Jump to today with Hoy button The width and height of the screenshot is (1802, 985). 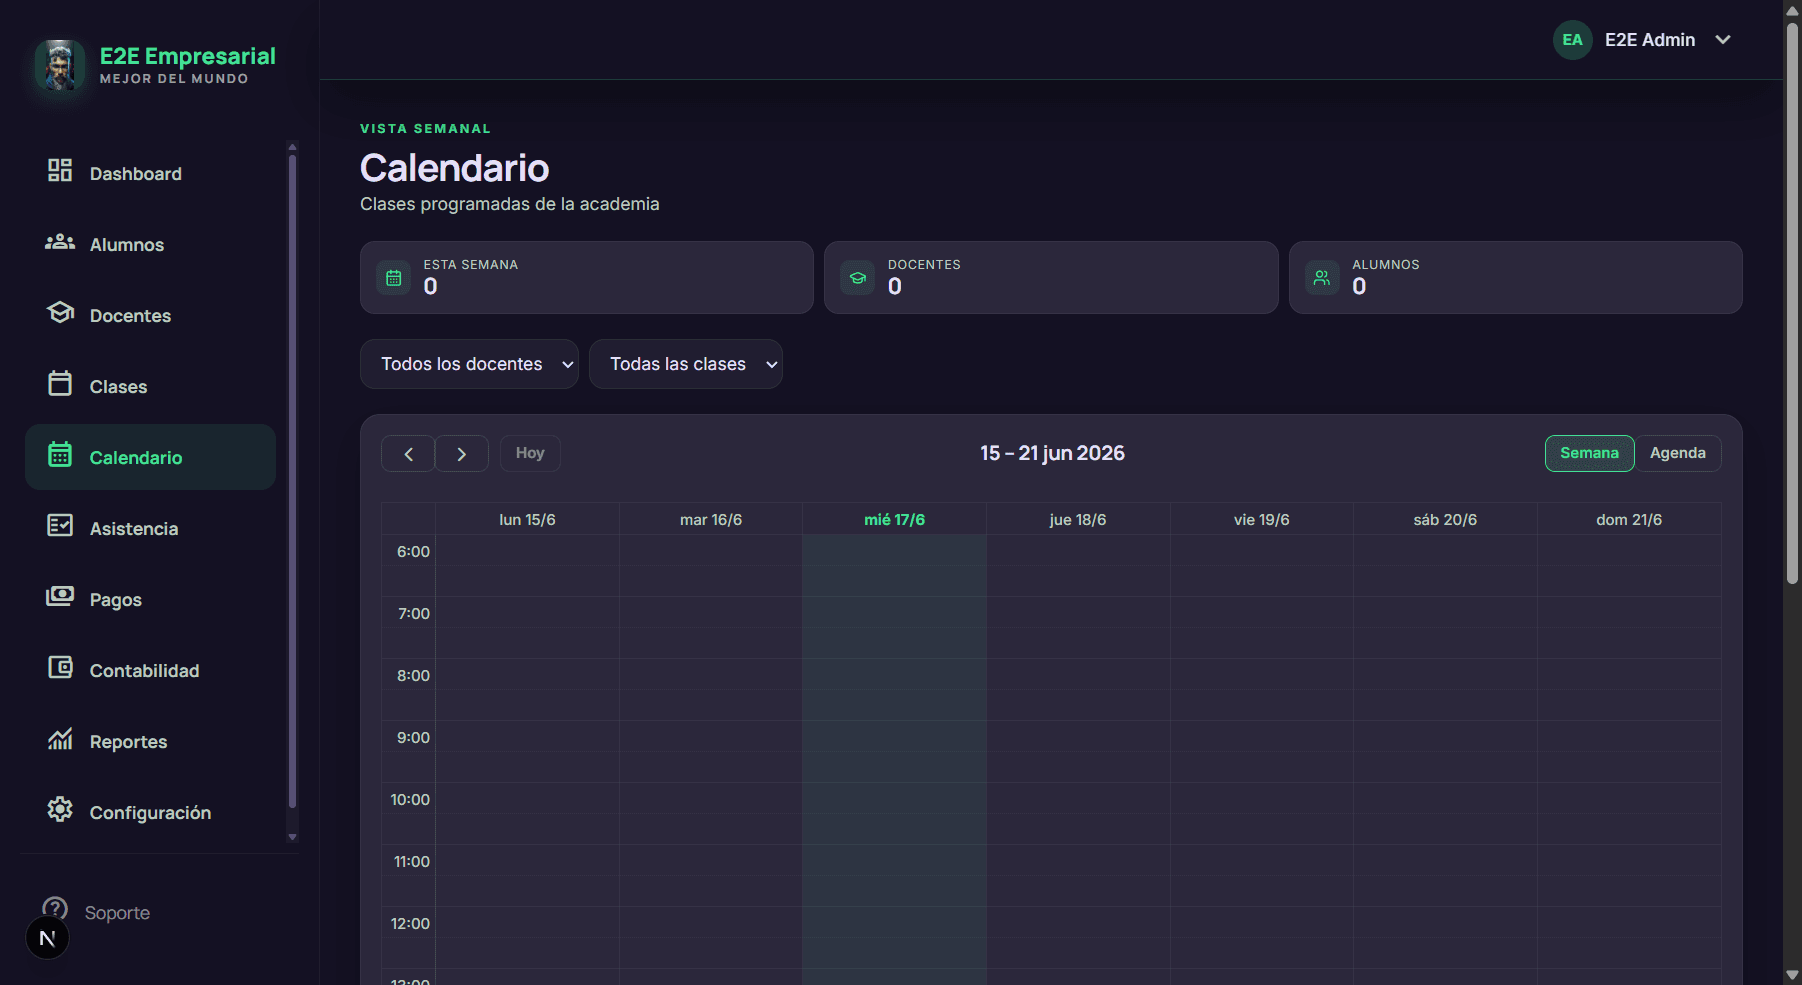(530, 453)
